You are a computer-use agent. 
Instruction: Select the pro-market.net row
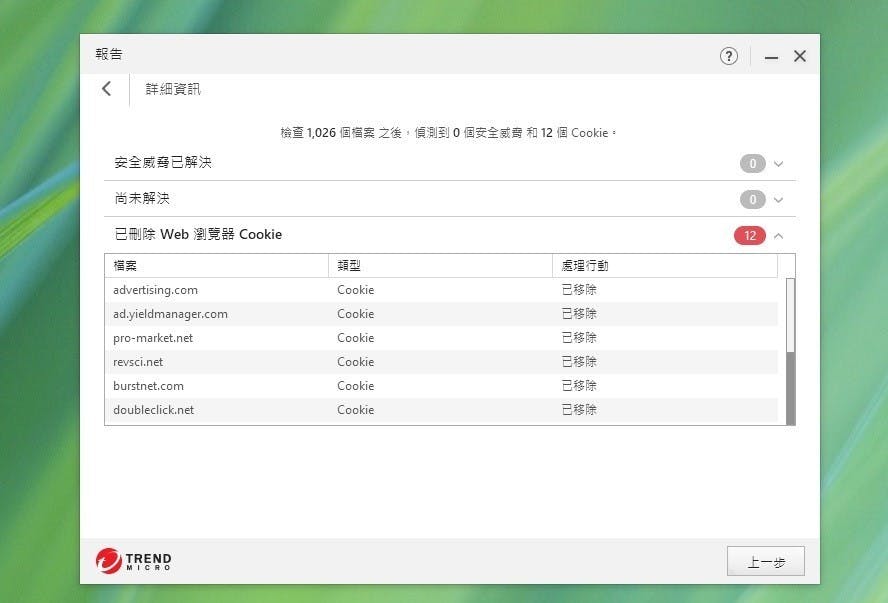(441, 338)
